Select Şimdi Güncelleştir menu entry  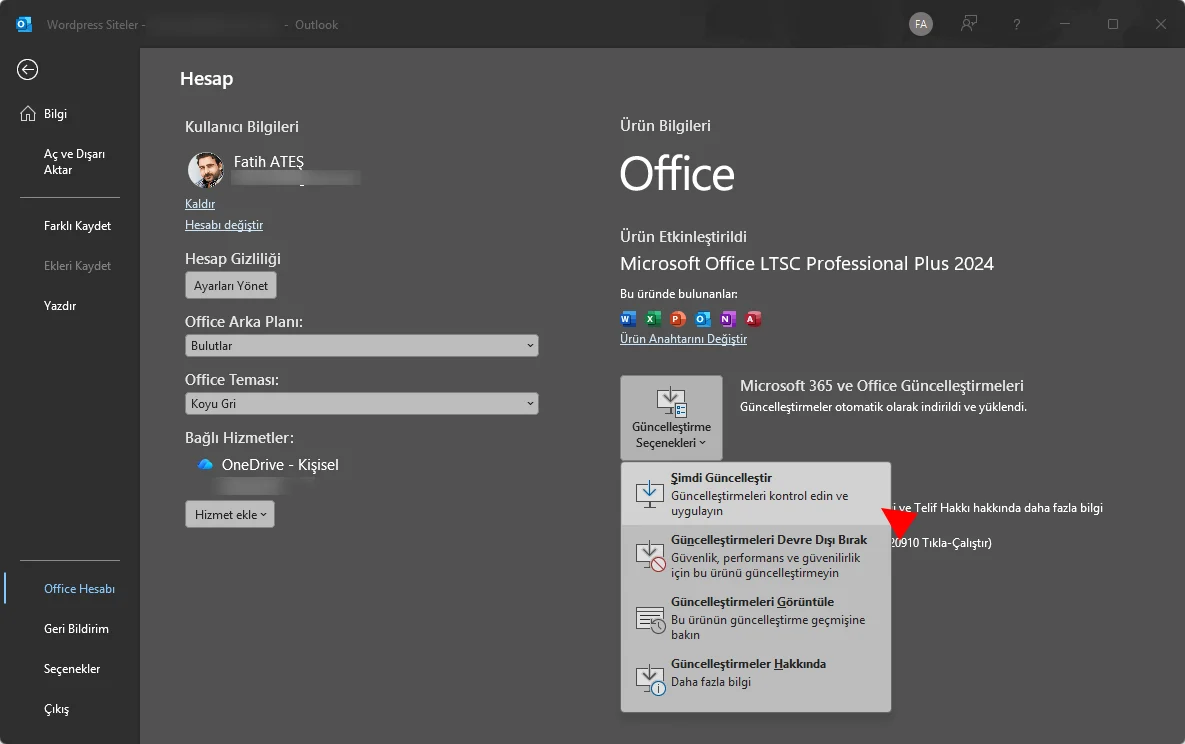(756, 494)
